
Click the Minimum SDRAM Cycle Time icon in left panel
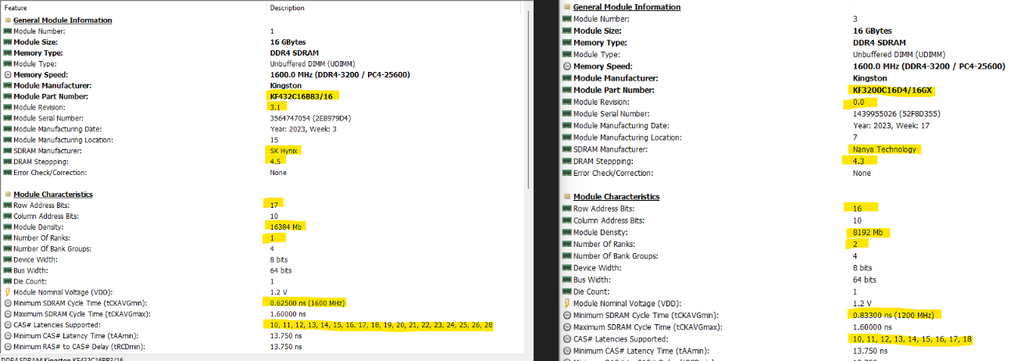point(8,303)
